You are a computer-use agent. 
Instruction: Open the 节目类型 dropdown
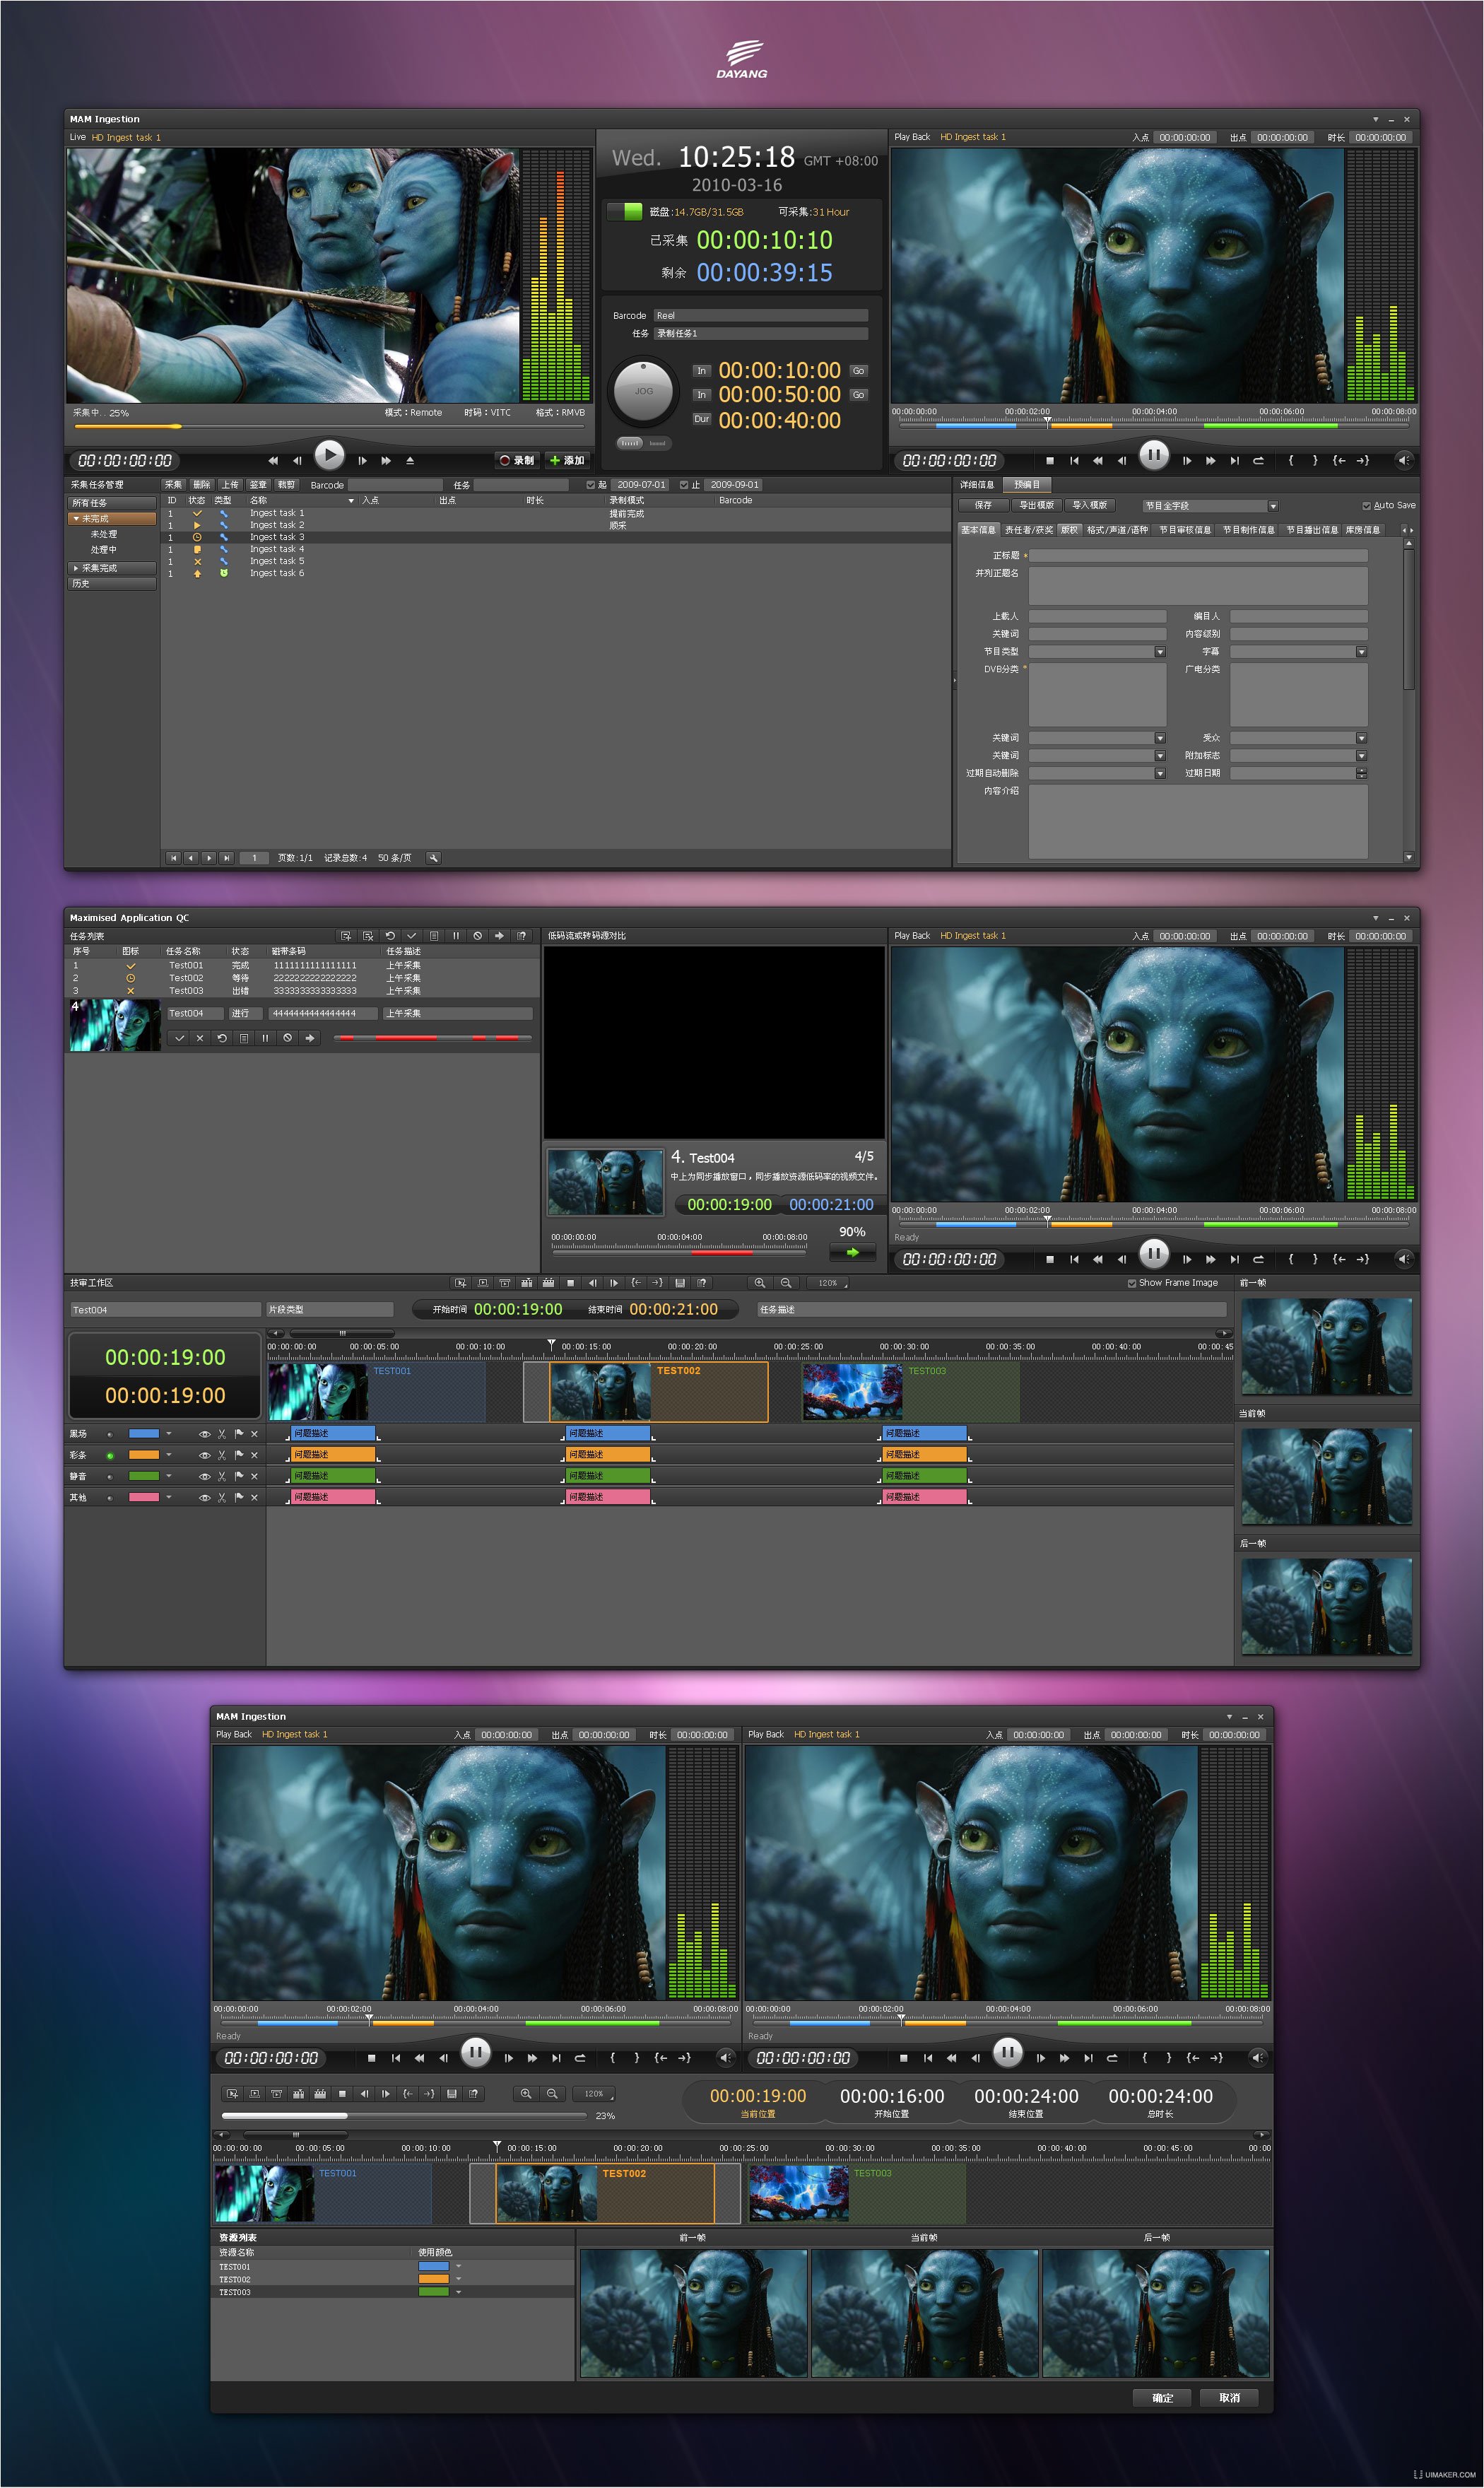[x=1160, y=652]
